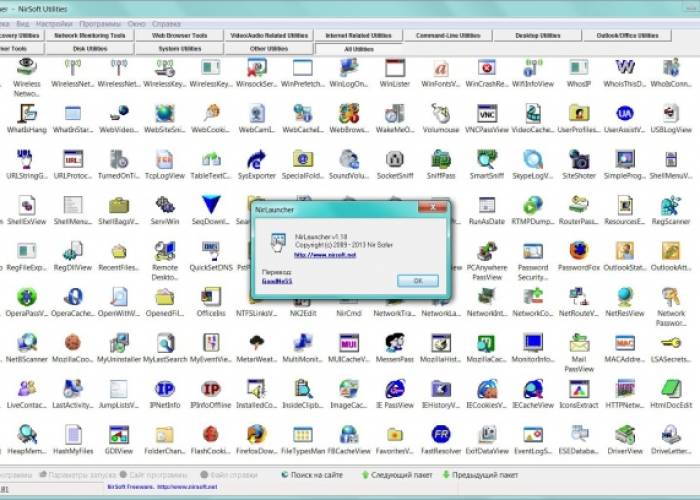Screen dimensions: 700x500
Task: Open SysExporter utility
Action: click(257, 159)
